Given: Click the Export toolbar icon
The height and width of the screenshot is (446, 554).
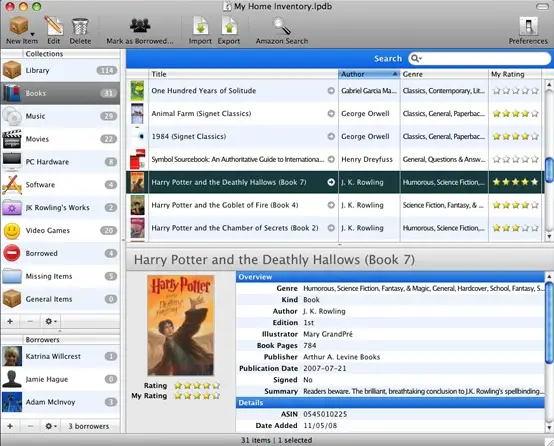Looking at the screenshot, I should click(x=229, y=25).
